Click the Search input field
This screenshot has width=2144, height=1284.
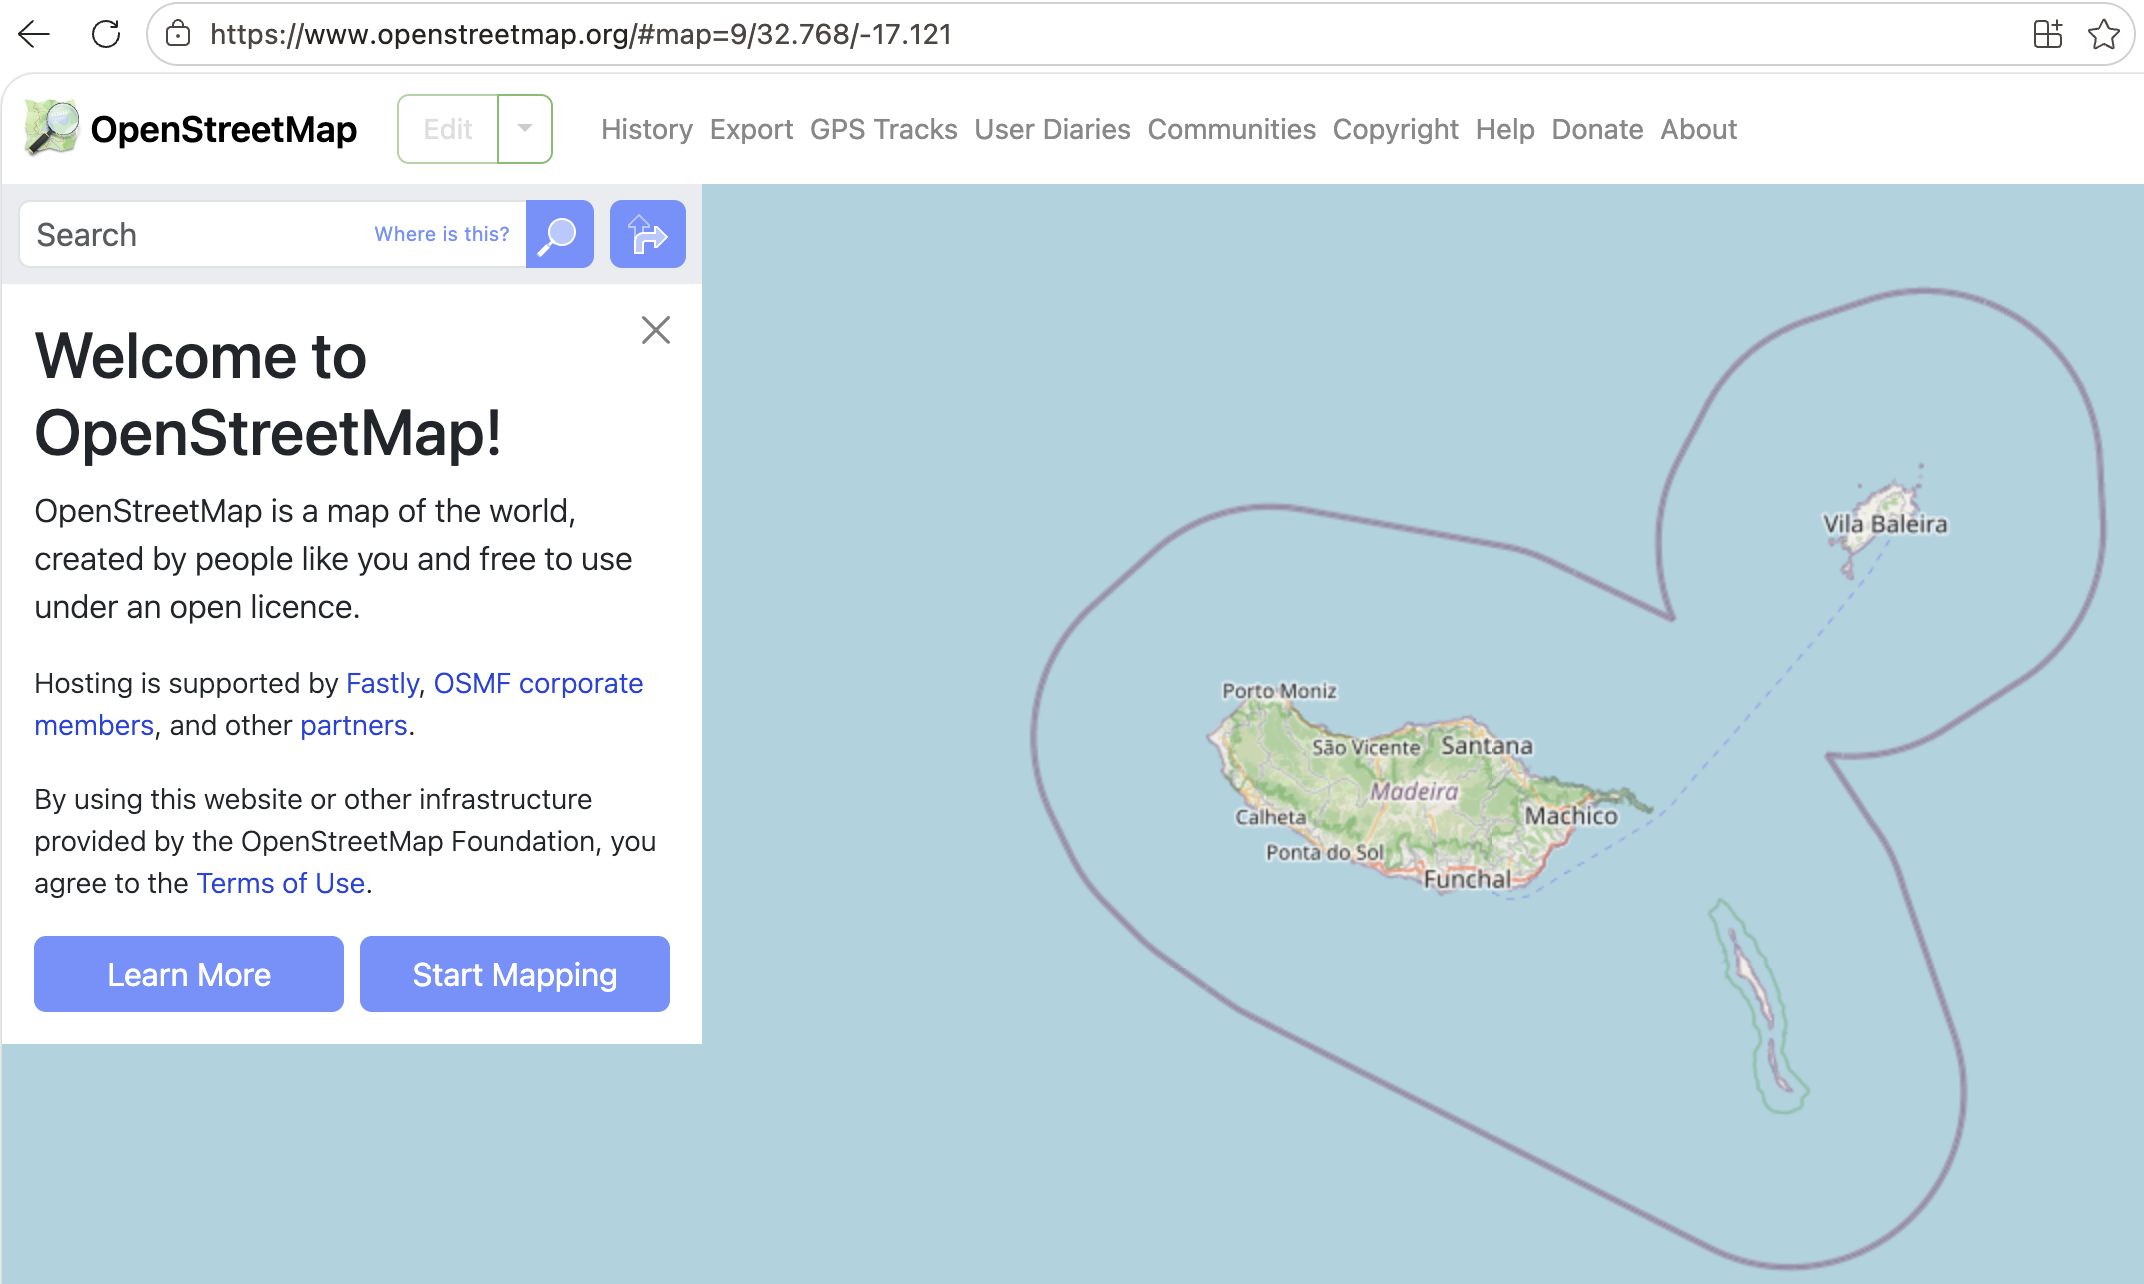click(272, 234)
